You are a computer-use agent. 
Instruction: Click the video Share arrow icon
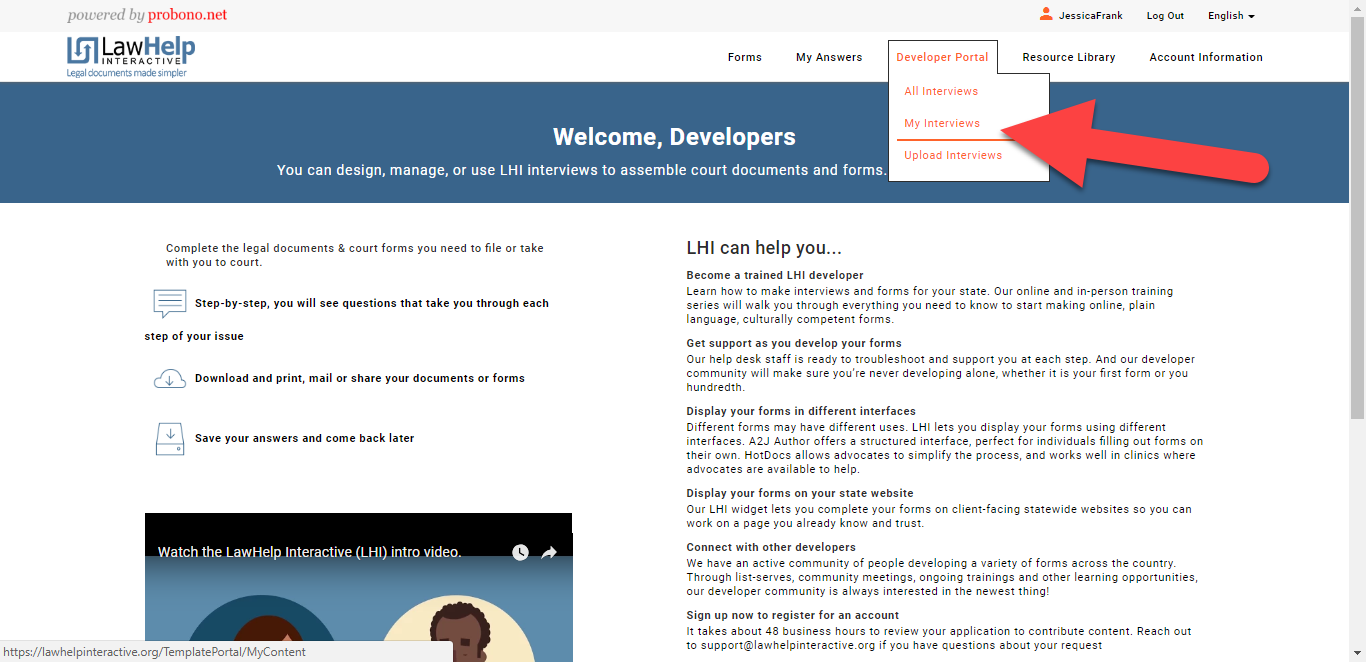point(549,552)
